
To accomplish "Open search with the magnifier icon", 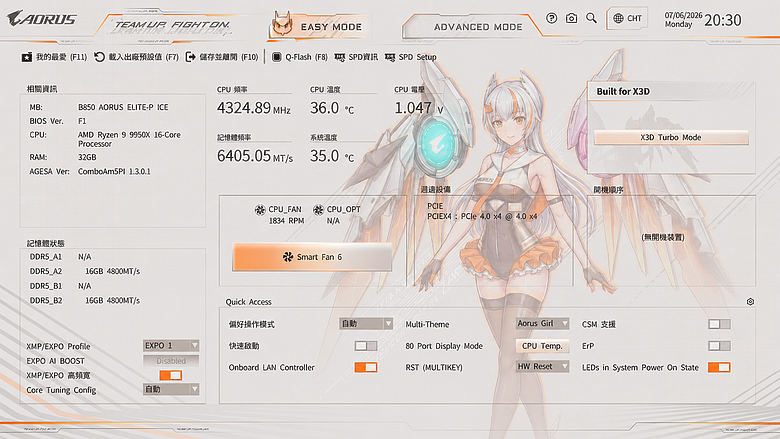I will [x=591, y=18].
